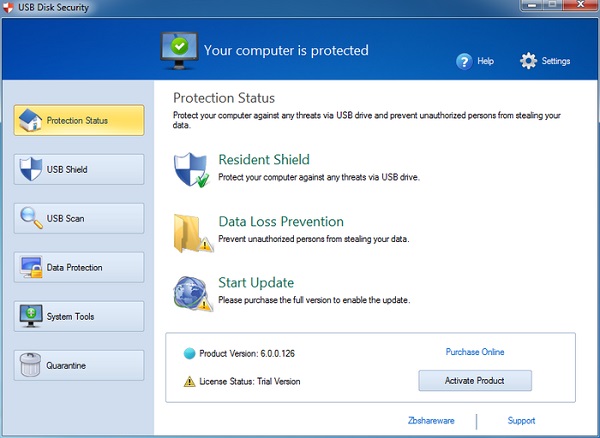Click "Protect your computer against any threats via USB drive." text
The image size is (600, 438).
[319, 177]
